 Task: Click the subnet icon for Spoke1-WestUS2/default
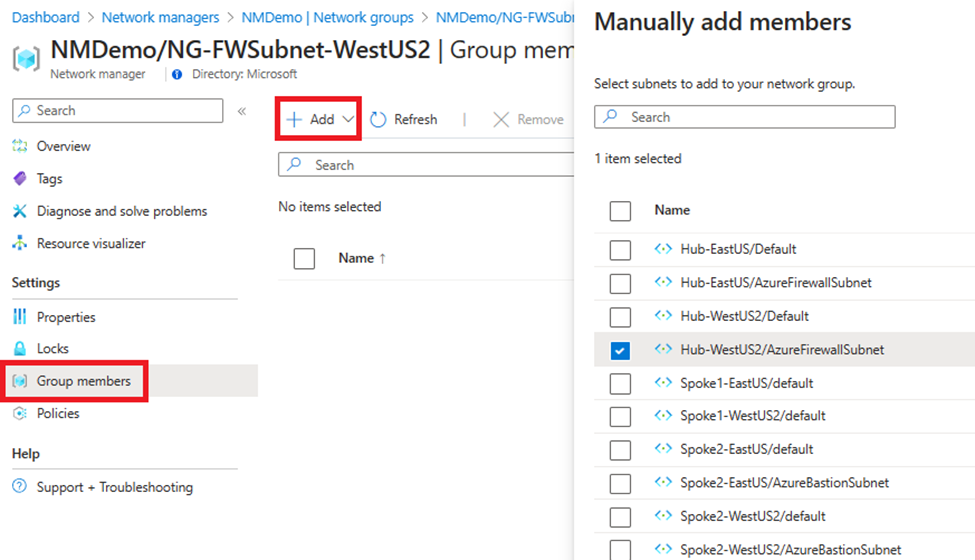663,416
